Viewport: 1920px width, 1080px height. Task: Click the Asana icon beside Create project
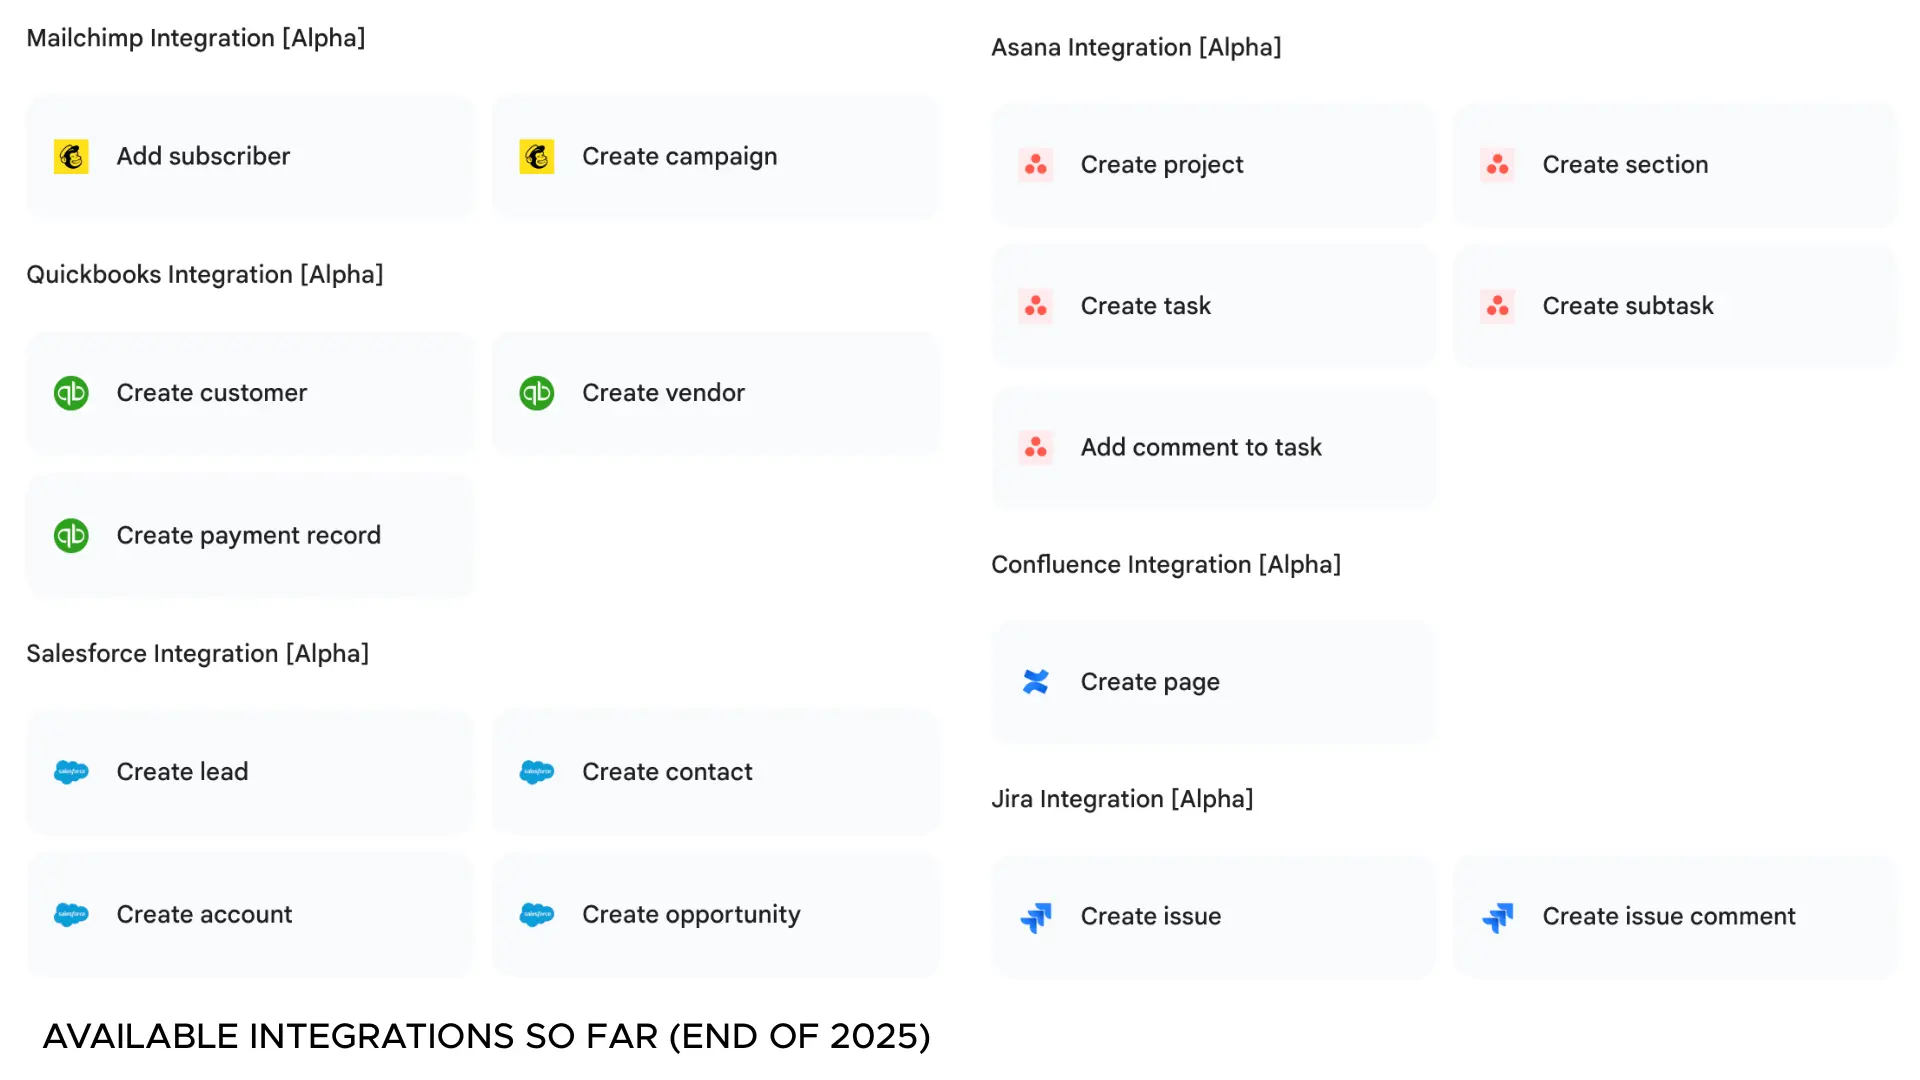coord(1036,165)
